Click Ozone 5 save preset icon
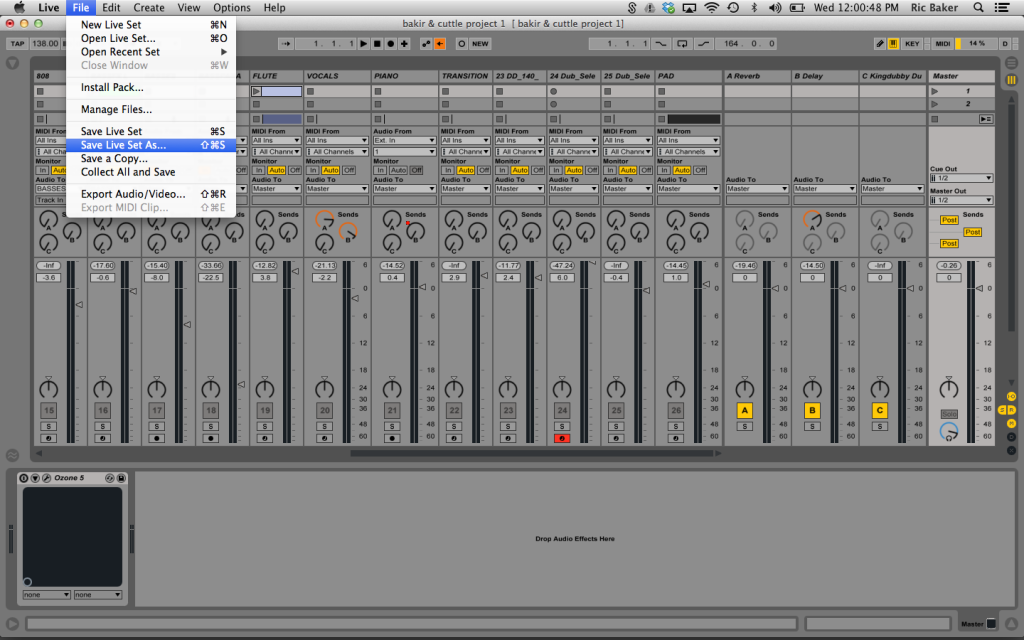Viewport: 1024px width, 640px height. 121,478
